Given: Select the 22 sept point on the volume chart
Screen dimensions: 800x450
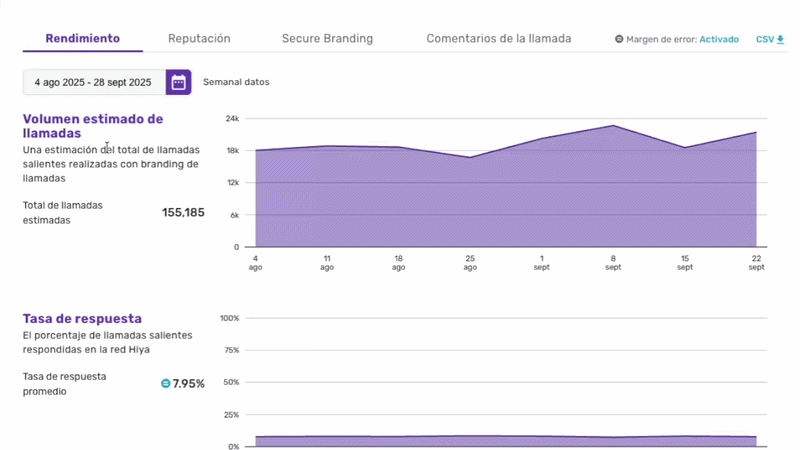Looking at the screenshot, I should 756,132.
